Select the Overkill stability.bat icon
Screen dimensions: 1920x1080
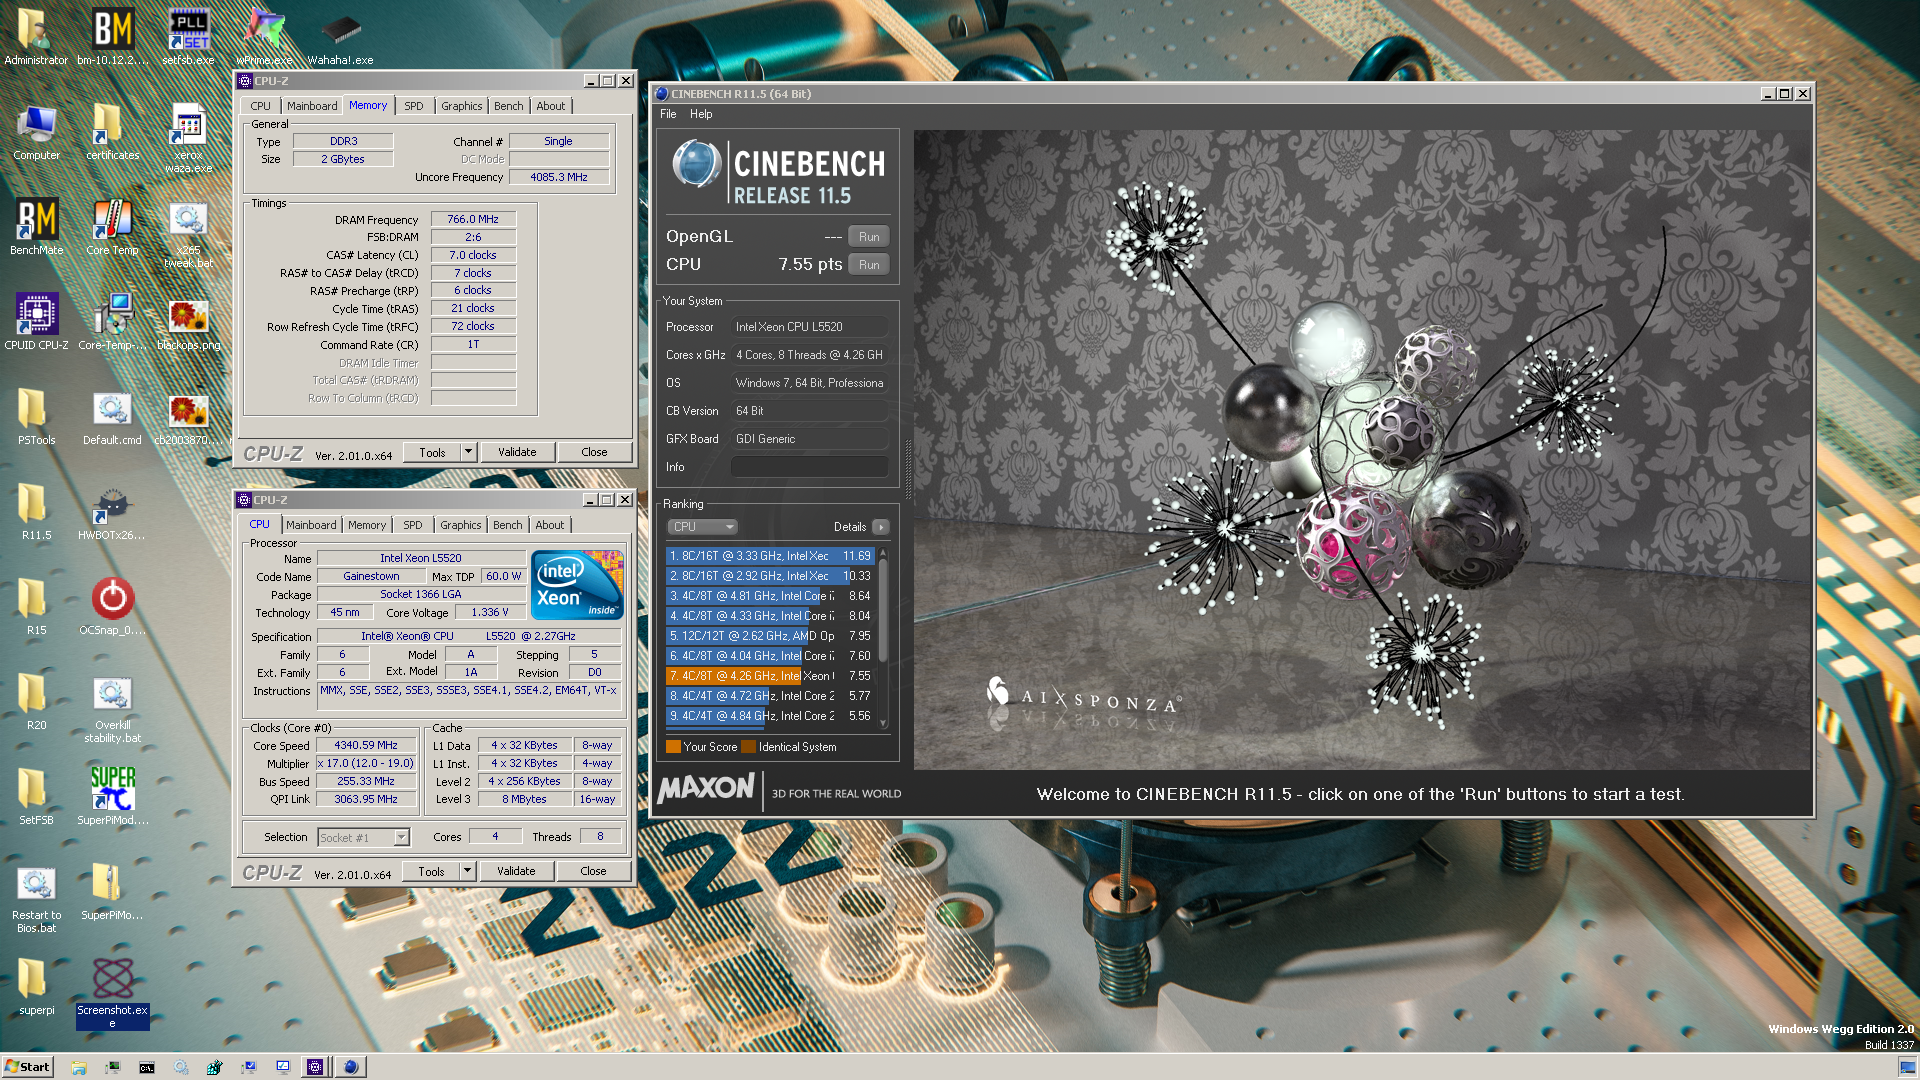click(x=112, y=707)
